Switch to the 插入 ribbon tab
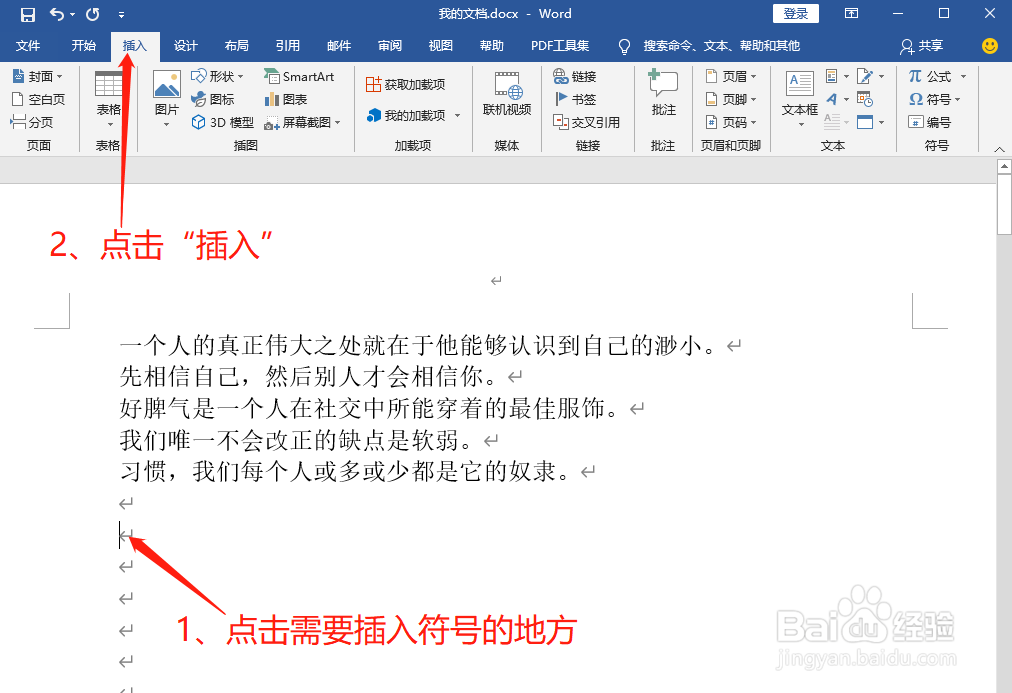The image size is (1012, 693). 135,46
